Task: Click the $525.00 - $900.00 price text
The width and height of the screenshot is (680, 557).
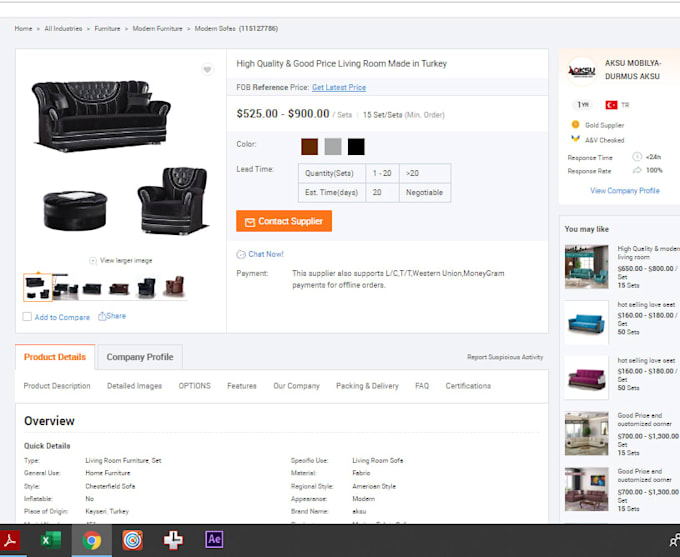Action: (283, 114)
